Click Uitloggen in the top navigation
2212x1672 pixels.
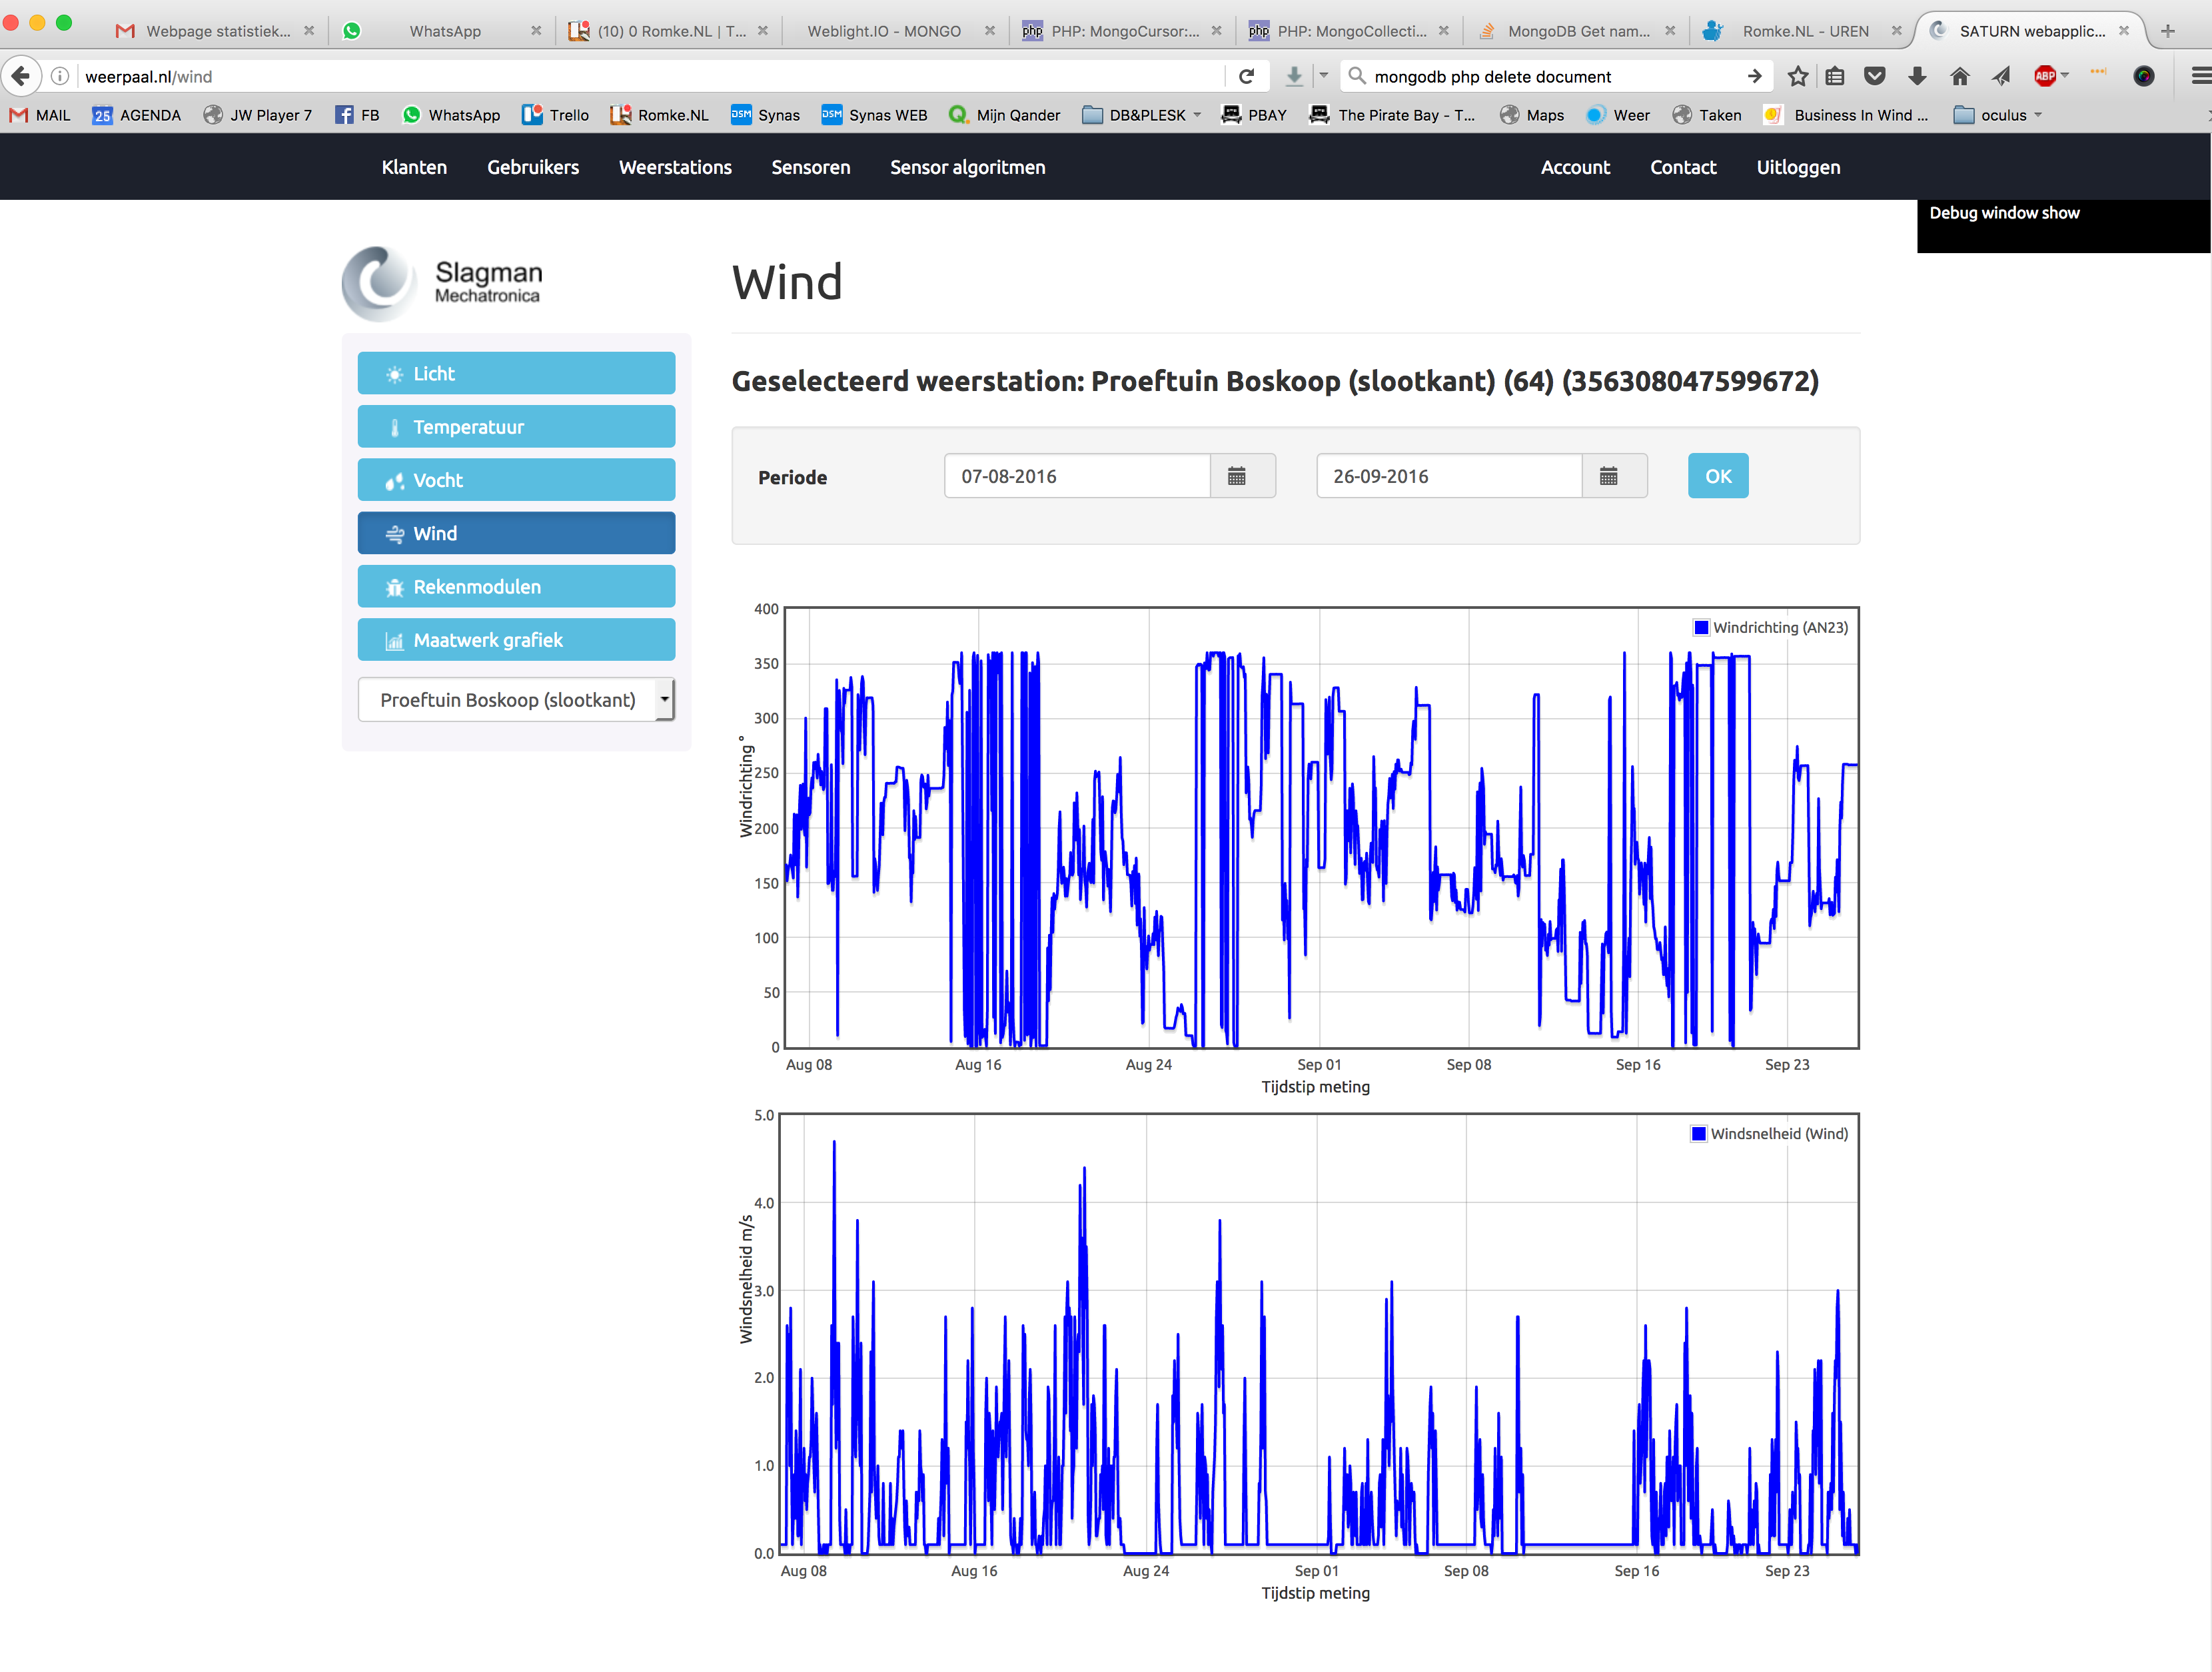tap(1797, 167)
